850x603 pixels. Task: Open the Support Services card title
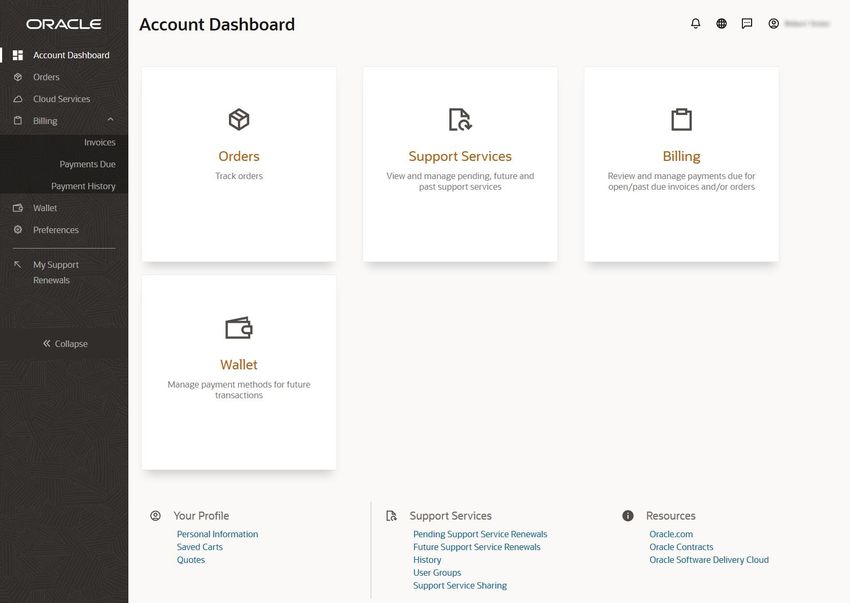tap(460, 156)
